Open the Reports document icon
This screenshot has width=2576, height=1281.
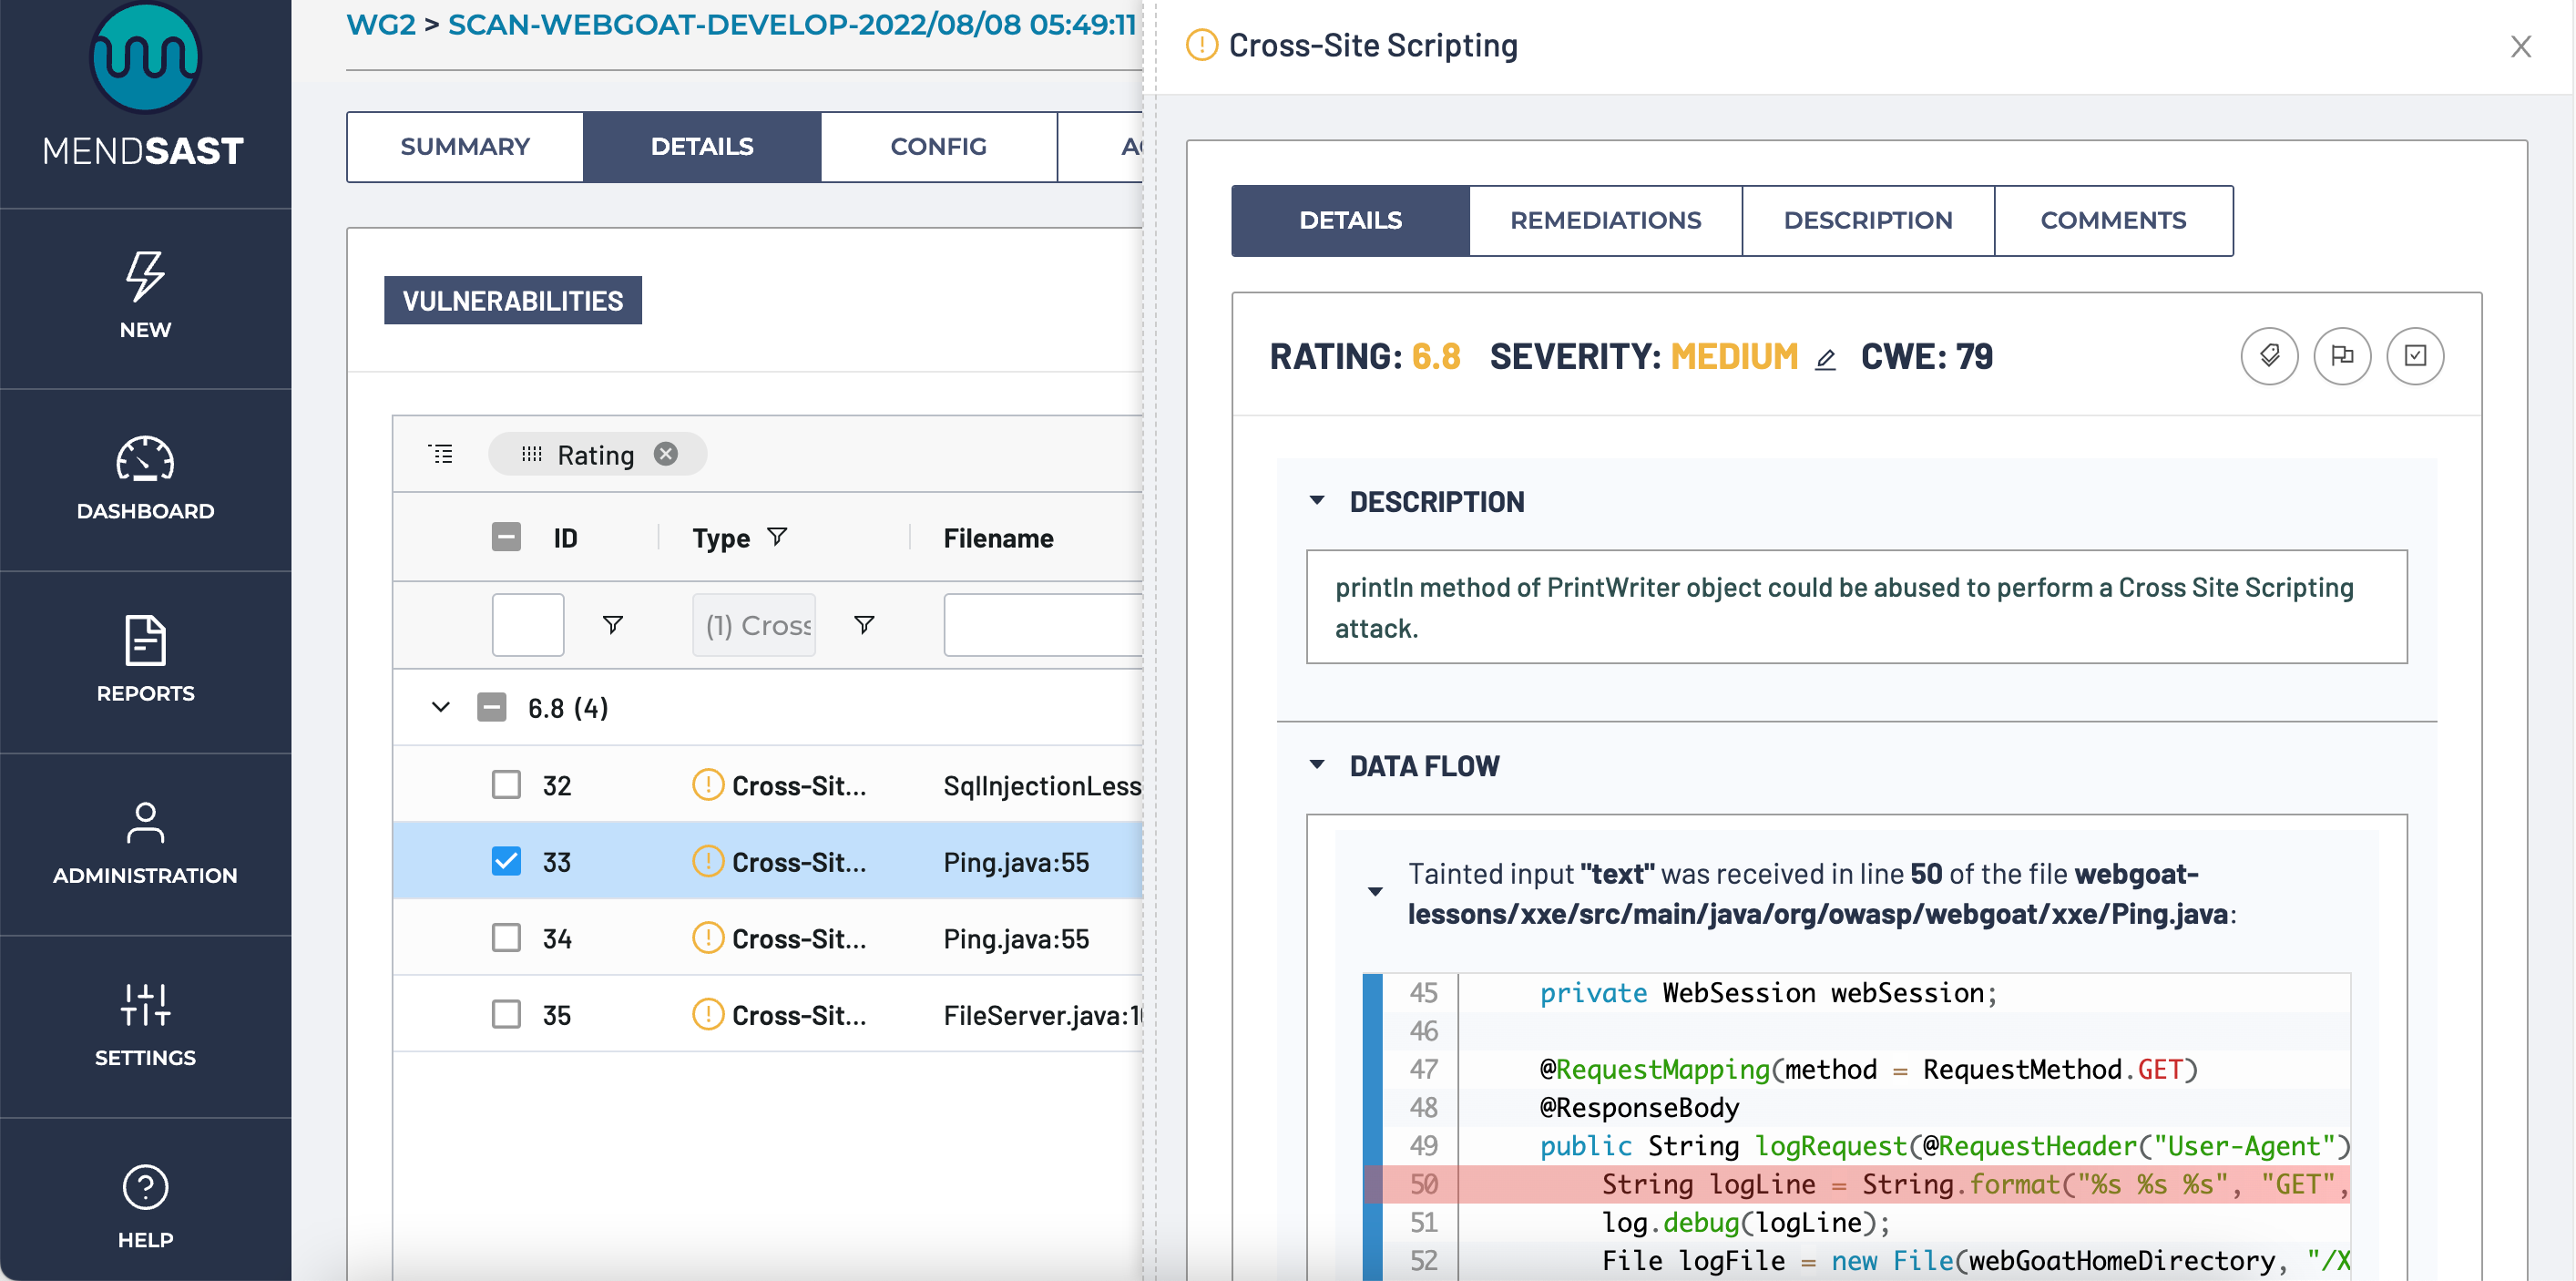tap(145, 641)
